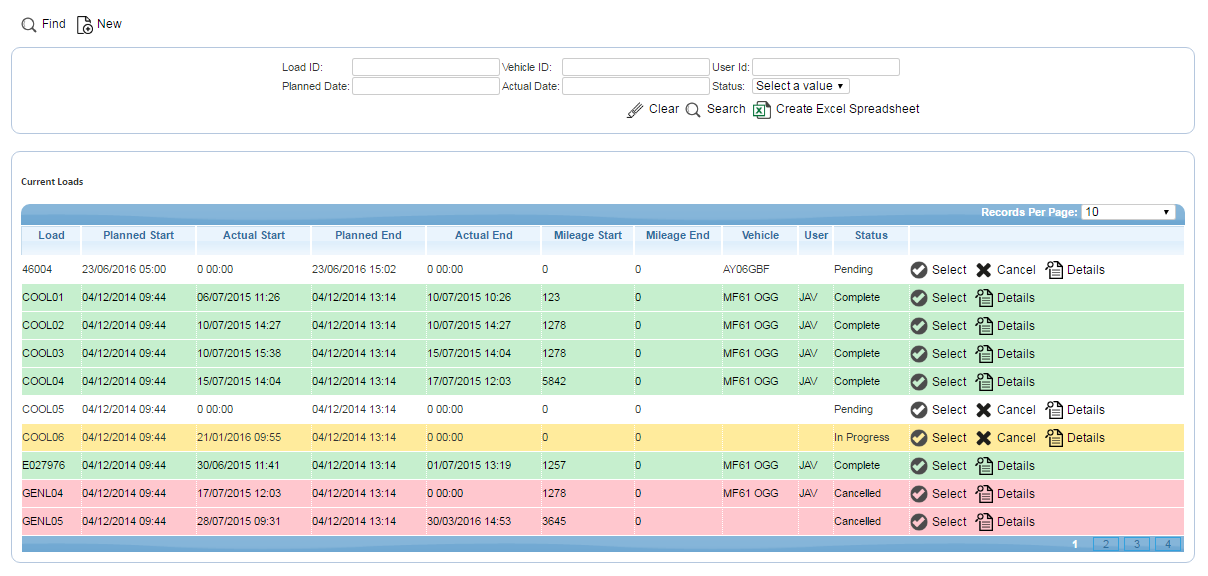Click Select checkmark icon for COOL06

click(x=919, y=438)
